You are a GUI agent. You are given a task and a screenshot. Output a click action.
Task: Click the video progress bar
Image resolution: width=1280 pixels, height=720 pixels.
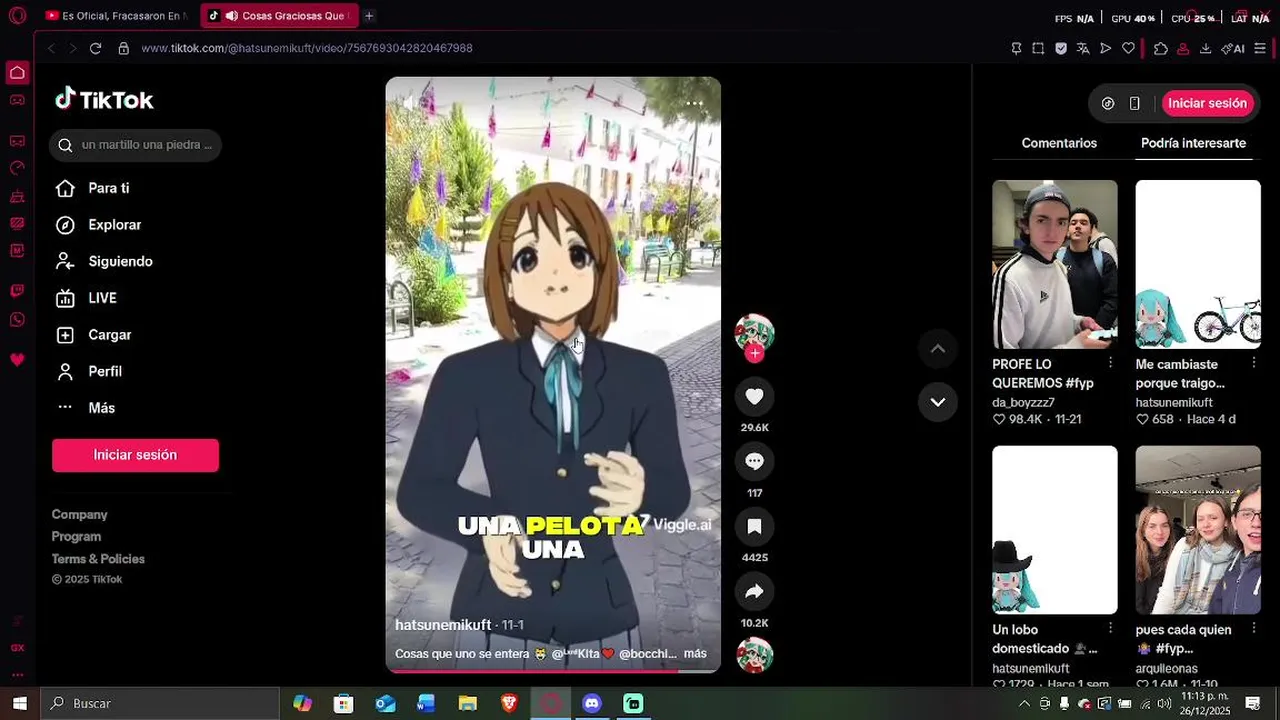(553, 671)
